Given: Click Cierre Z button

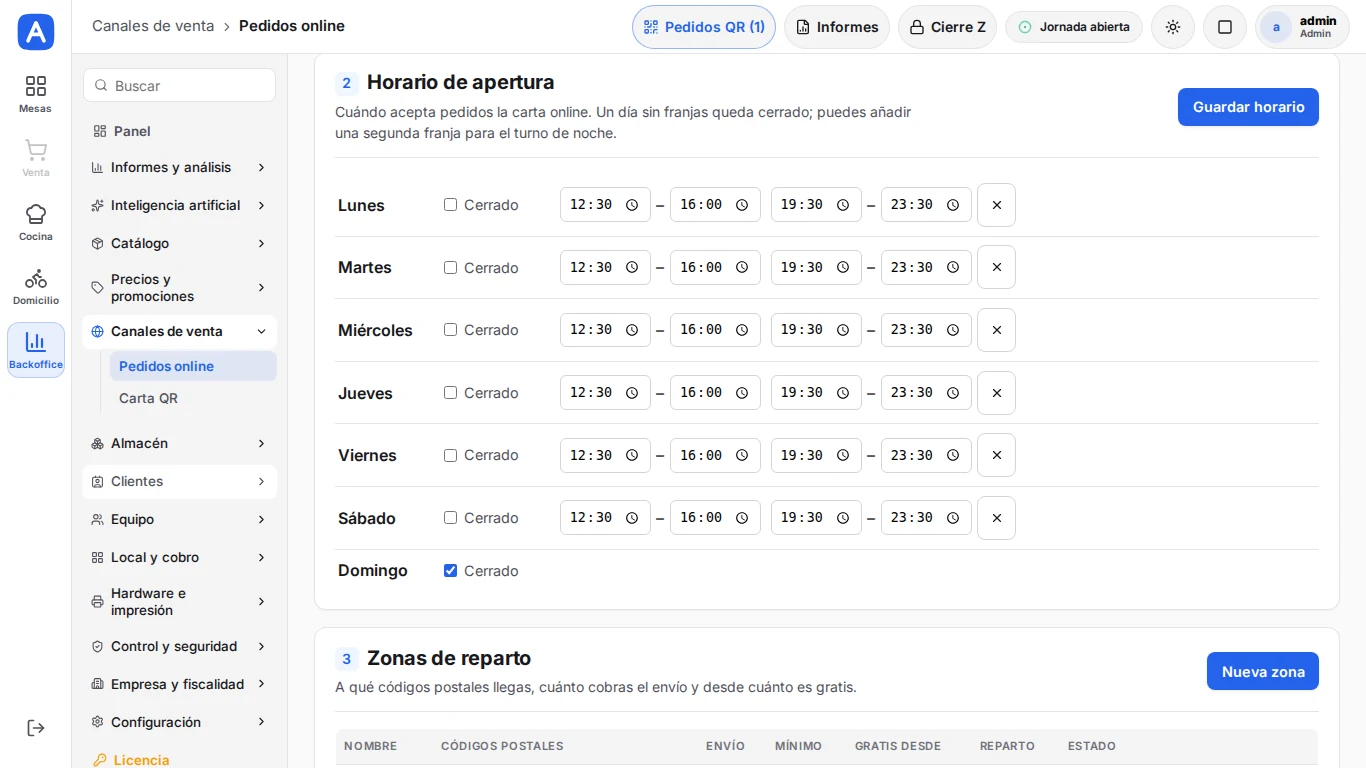Looking at the screenshot, I should point(947,27).
